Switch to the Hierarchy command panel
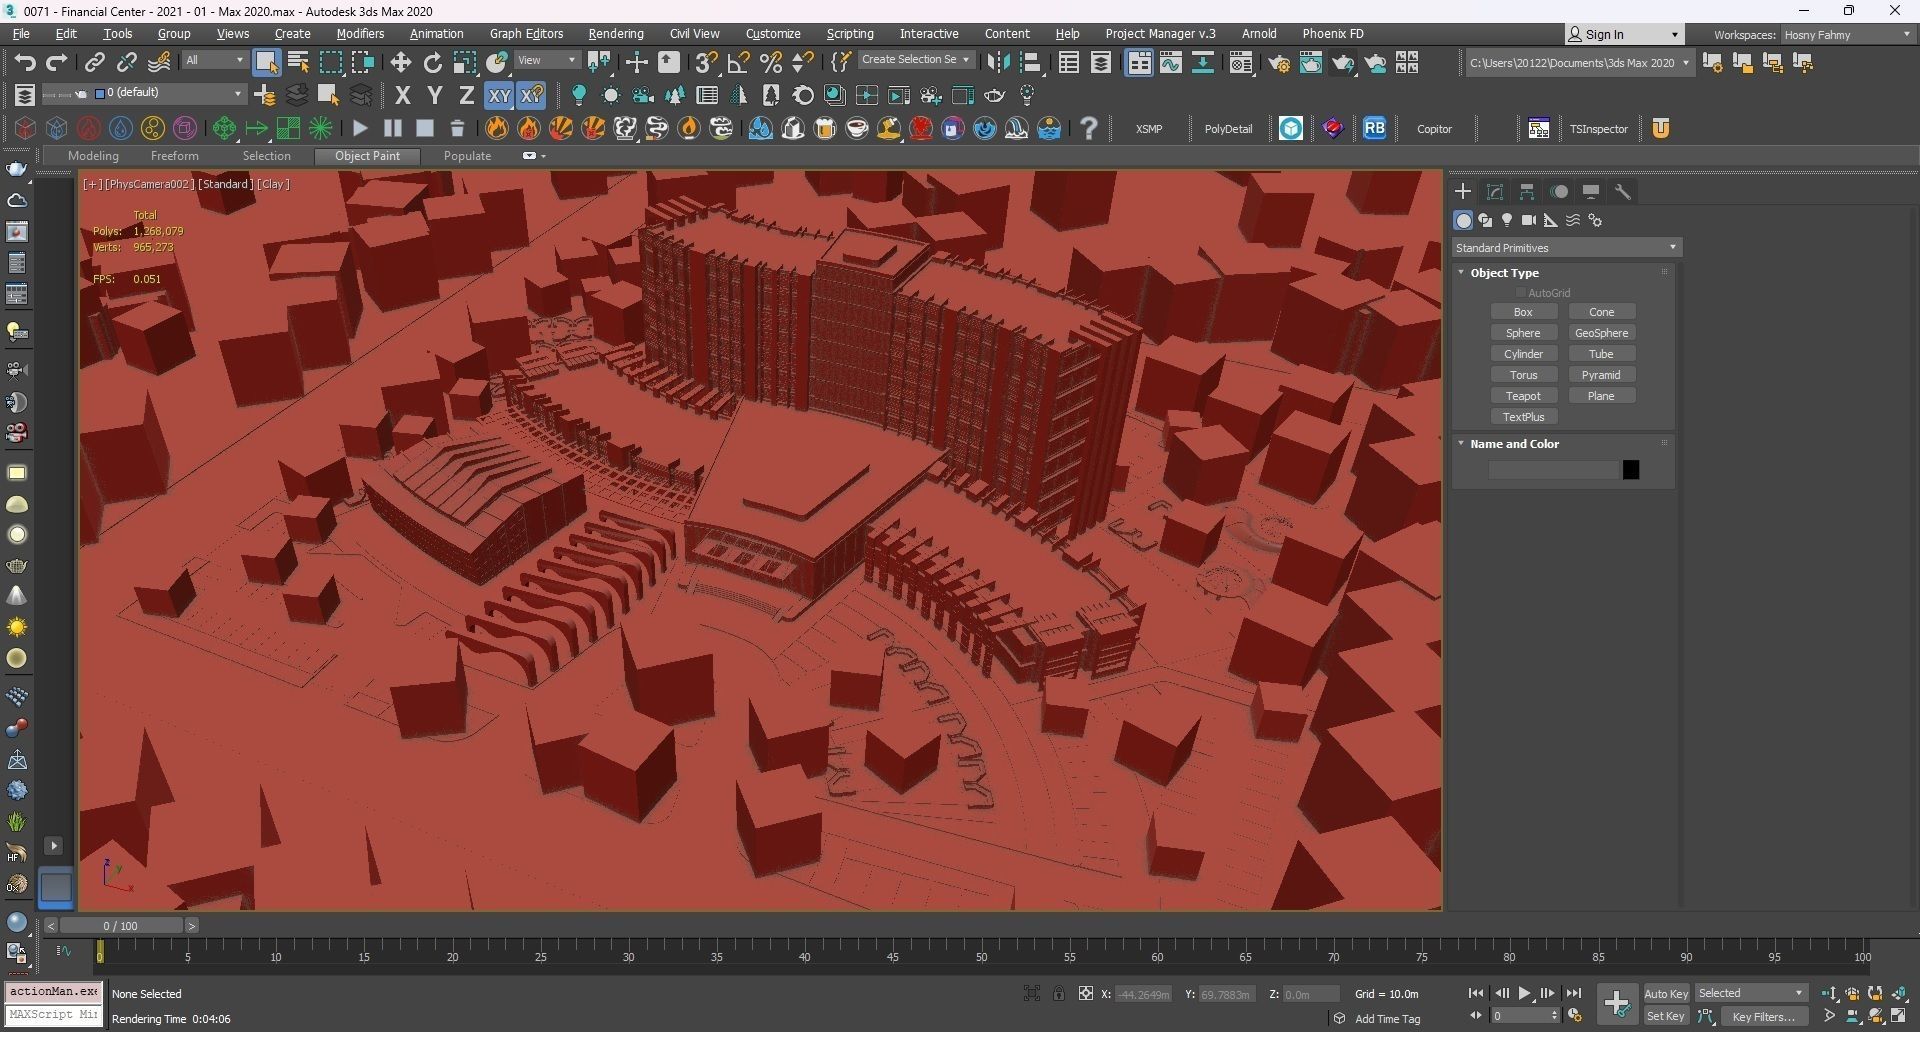 pyautogui.click(x=1527, y=191)
